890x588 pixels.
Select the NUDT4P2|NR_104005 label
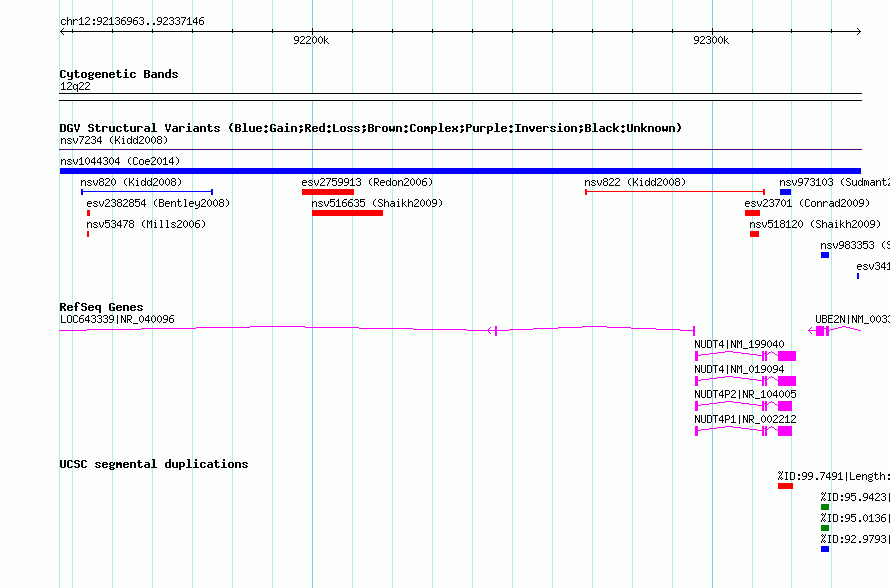point(745,394)
